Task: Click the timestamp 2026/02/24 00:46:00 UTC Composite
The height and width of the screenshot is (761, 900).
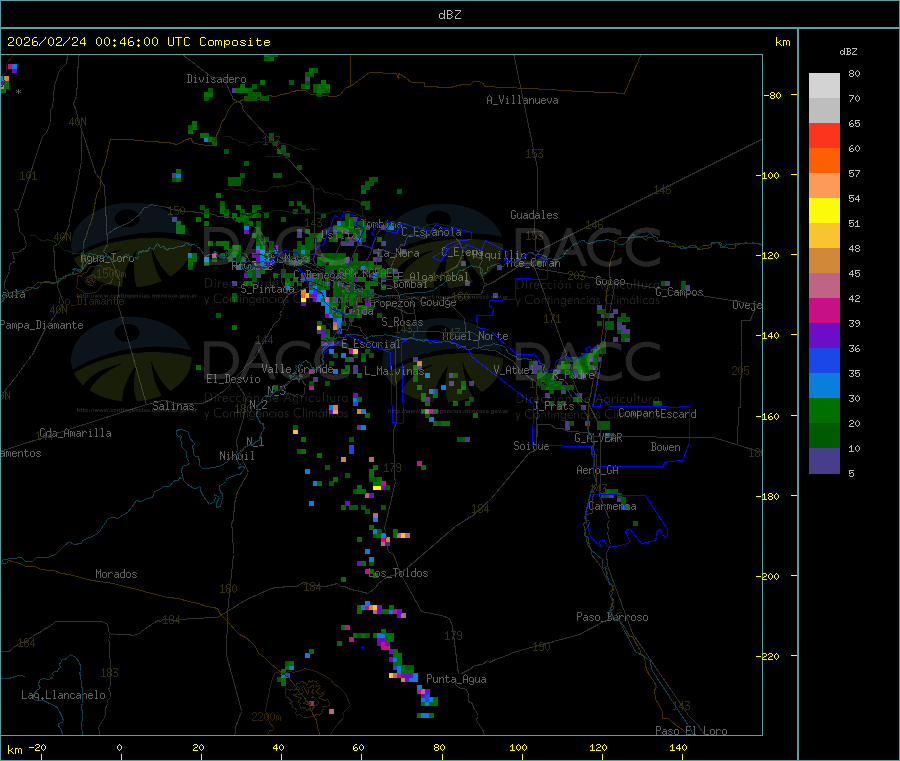Action: [138, 42]
